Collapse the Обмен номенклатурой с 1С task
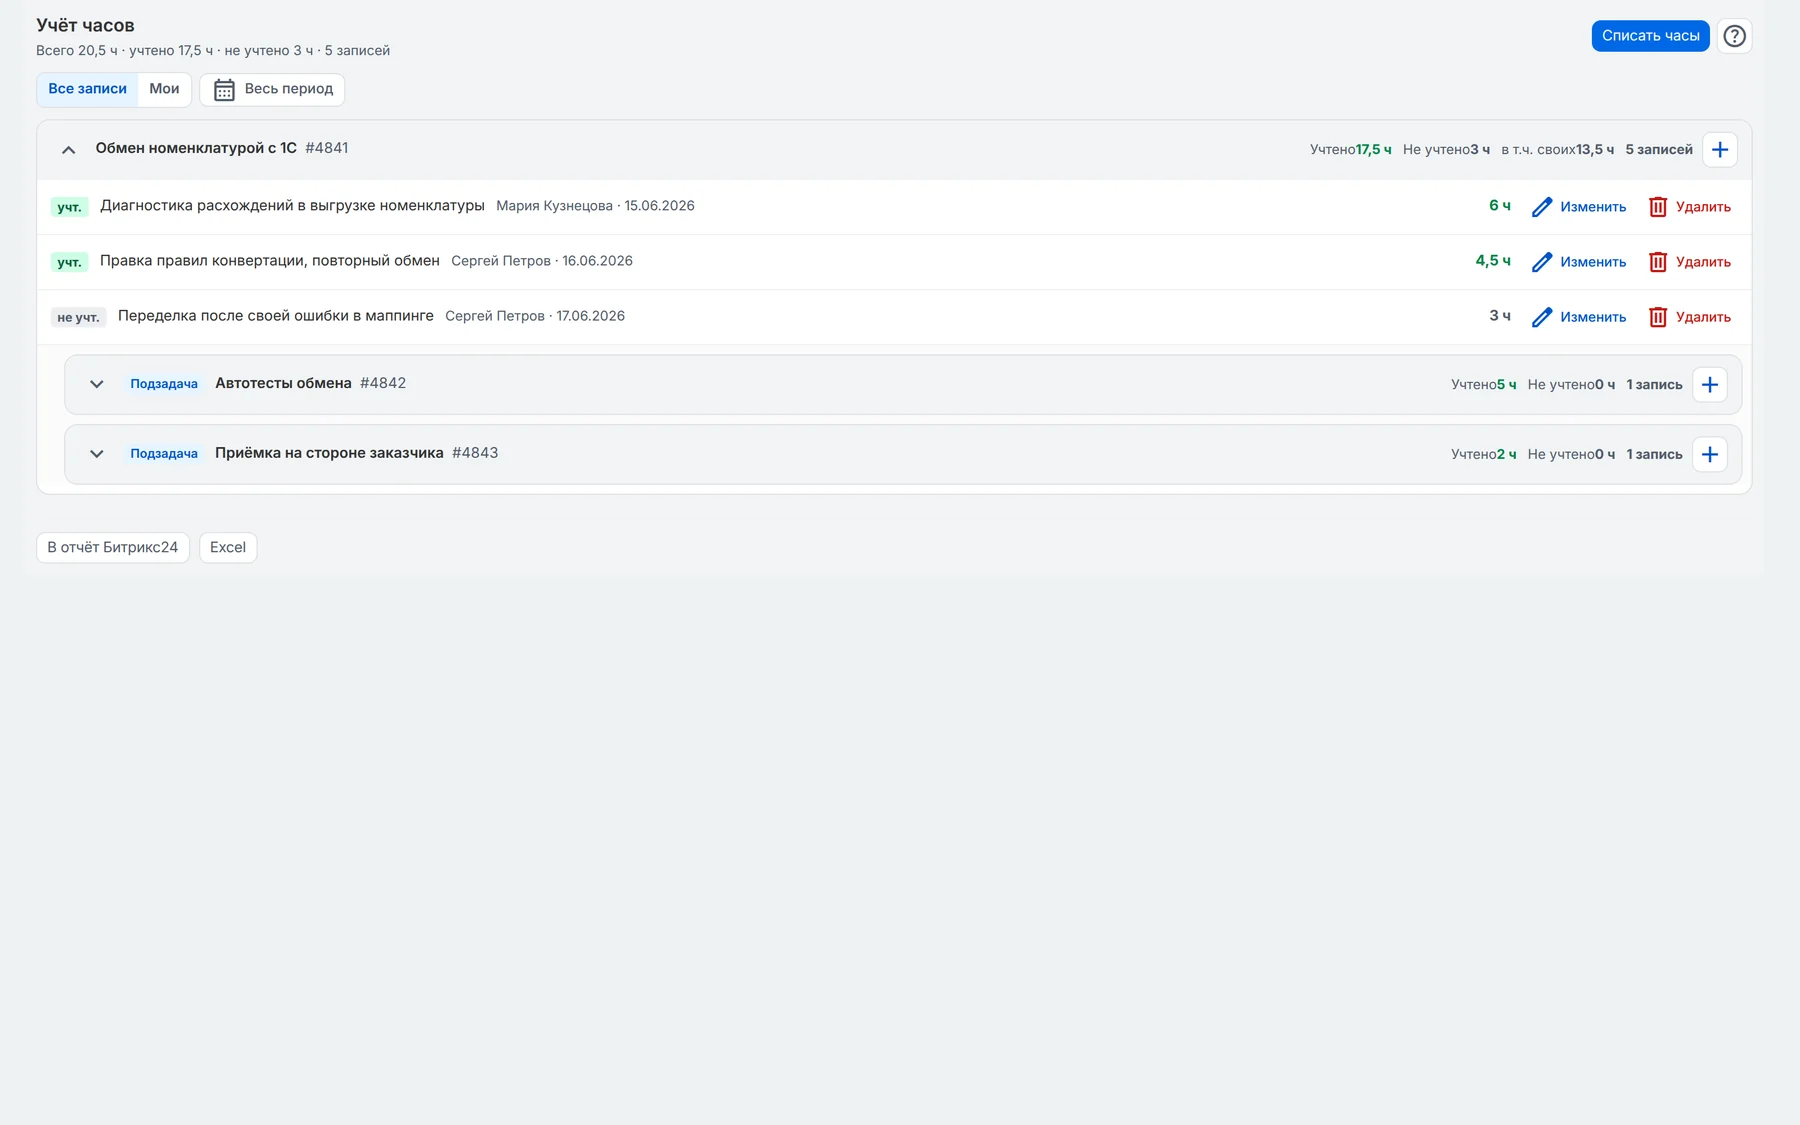The image size is (1800, 1125). [x=68, y=150]
